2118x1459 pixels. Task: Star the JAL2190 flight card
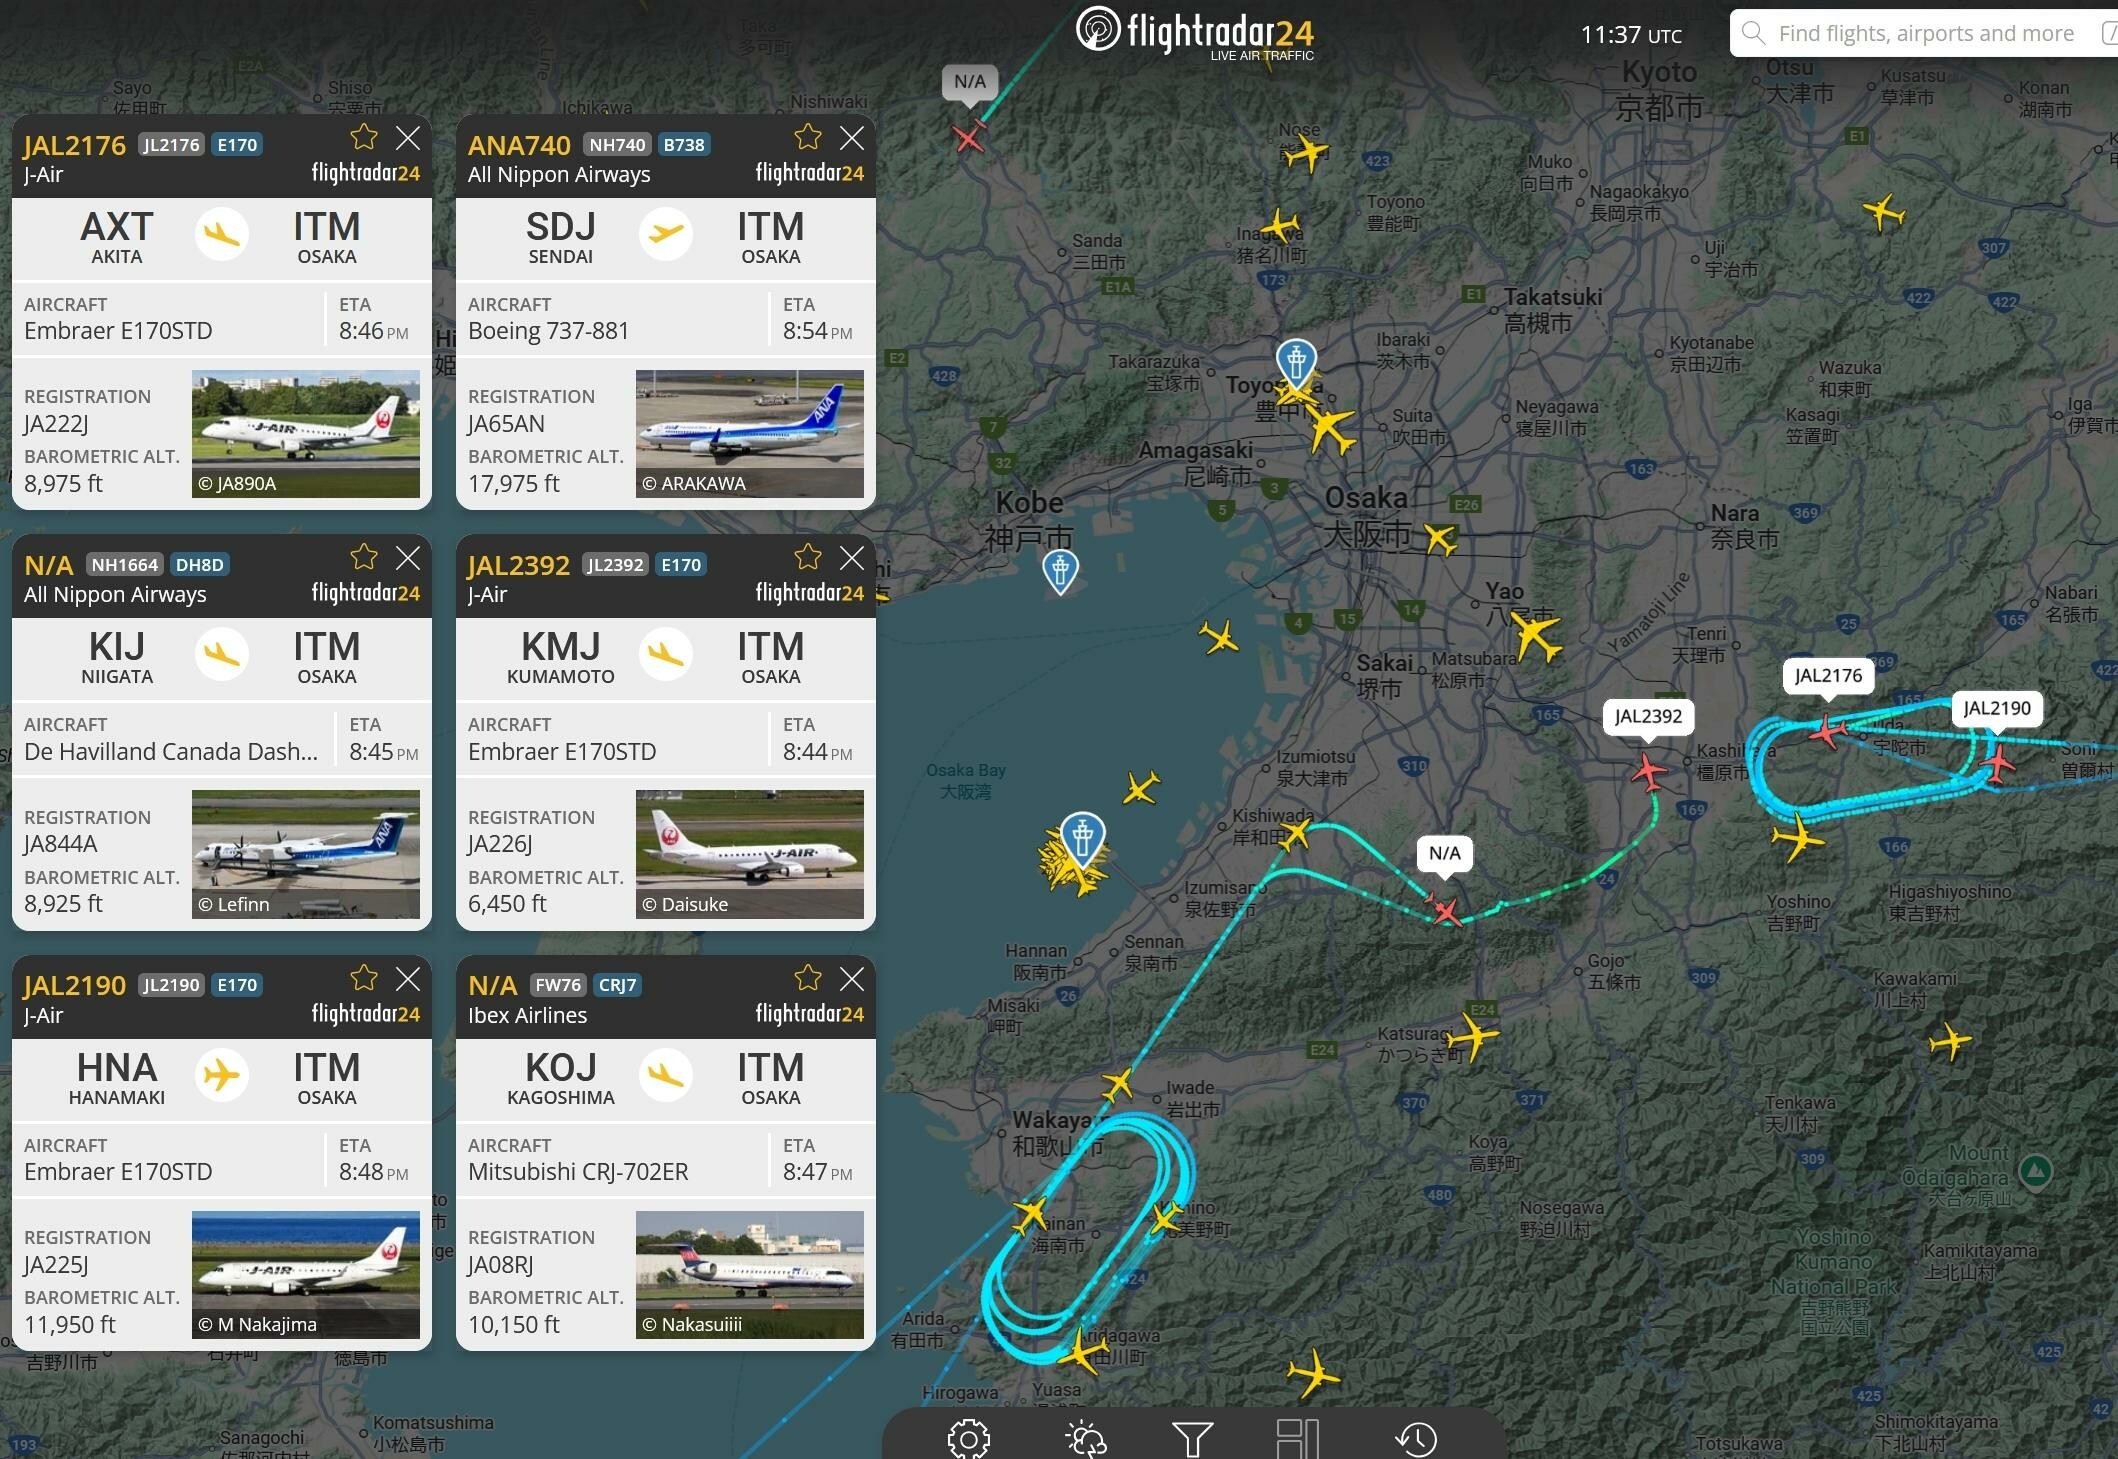tap(364, 978)
